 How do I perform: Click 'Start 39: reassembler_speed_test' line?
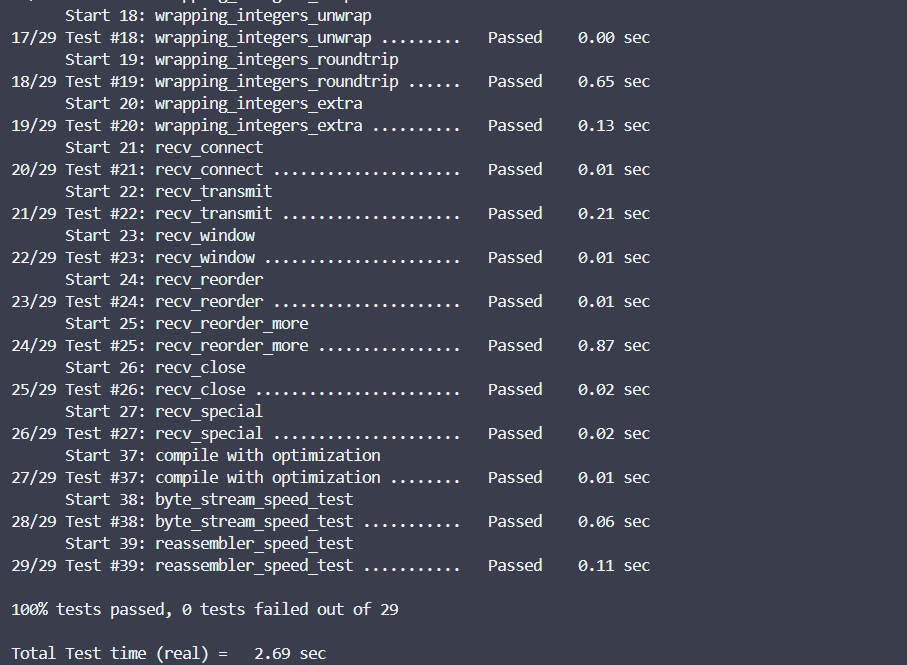(x=209, y=543)
